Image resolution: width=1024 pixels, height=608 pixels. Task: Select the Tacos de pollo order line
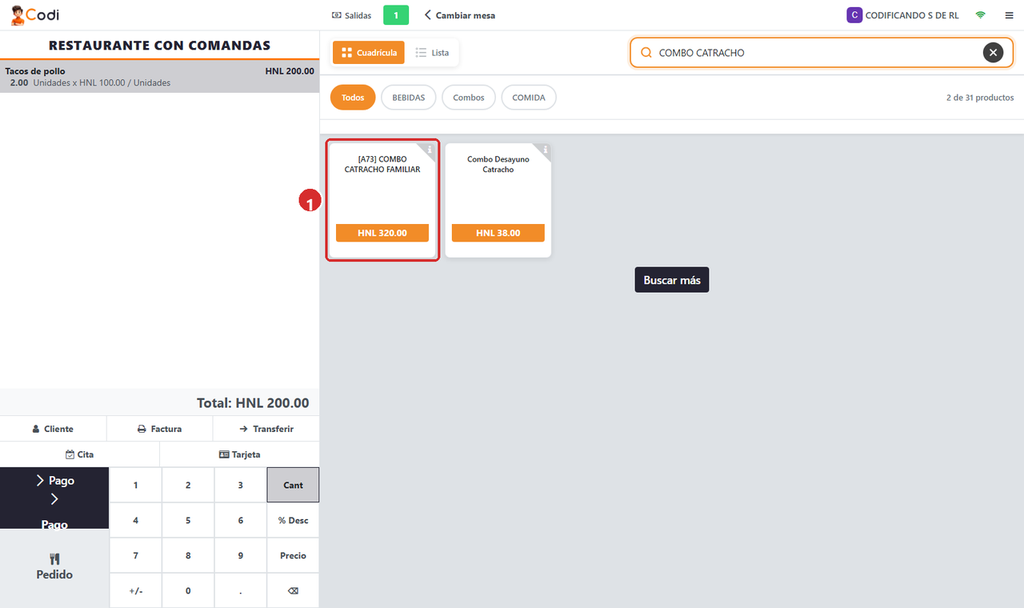159,76
